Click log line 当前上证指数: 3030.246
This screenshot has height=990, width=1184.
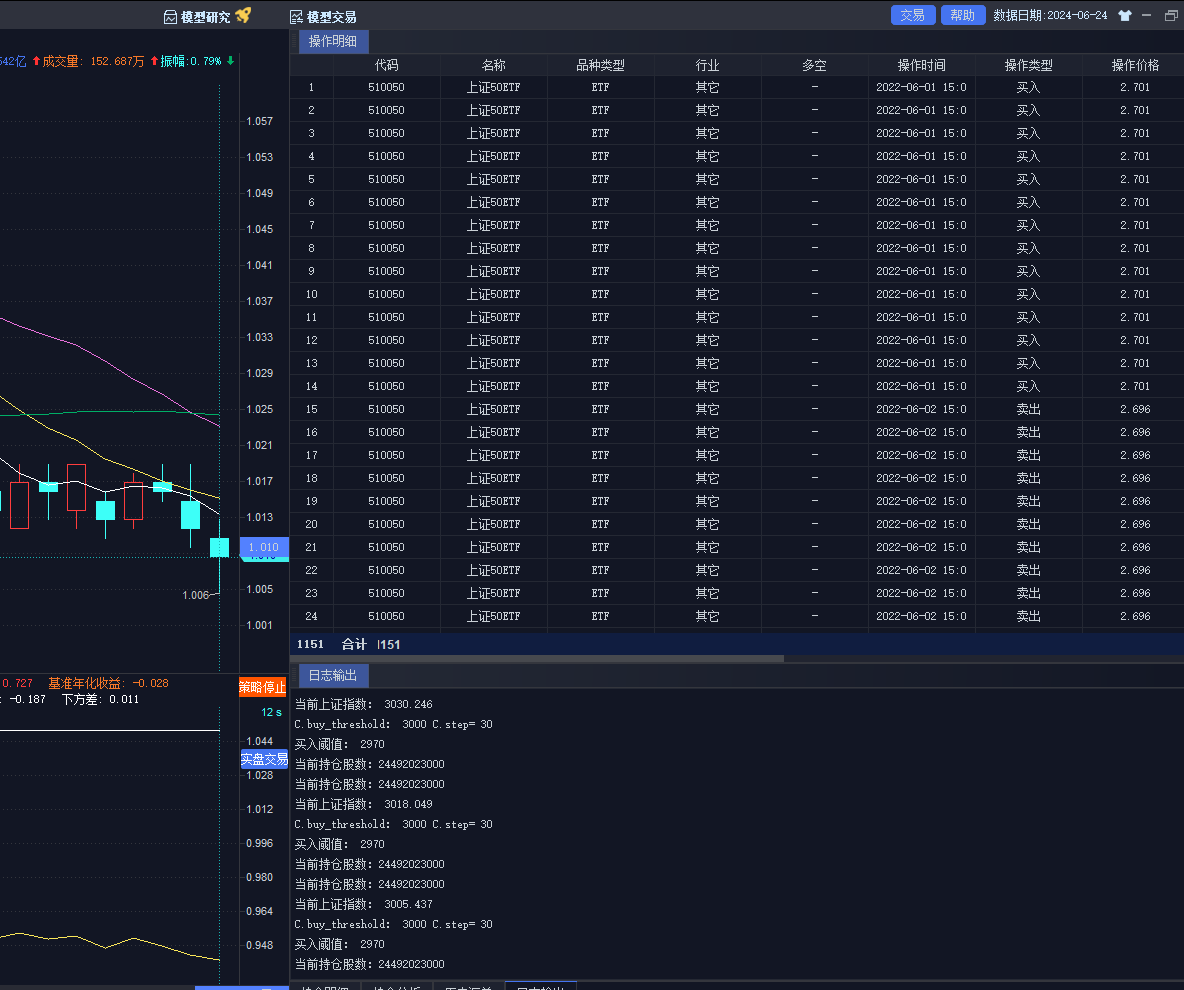pos(363,704)
